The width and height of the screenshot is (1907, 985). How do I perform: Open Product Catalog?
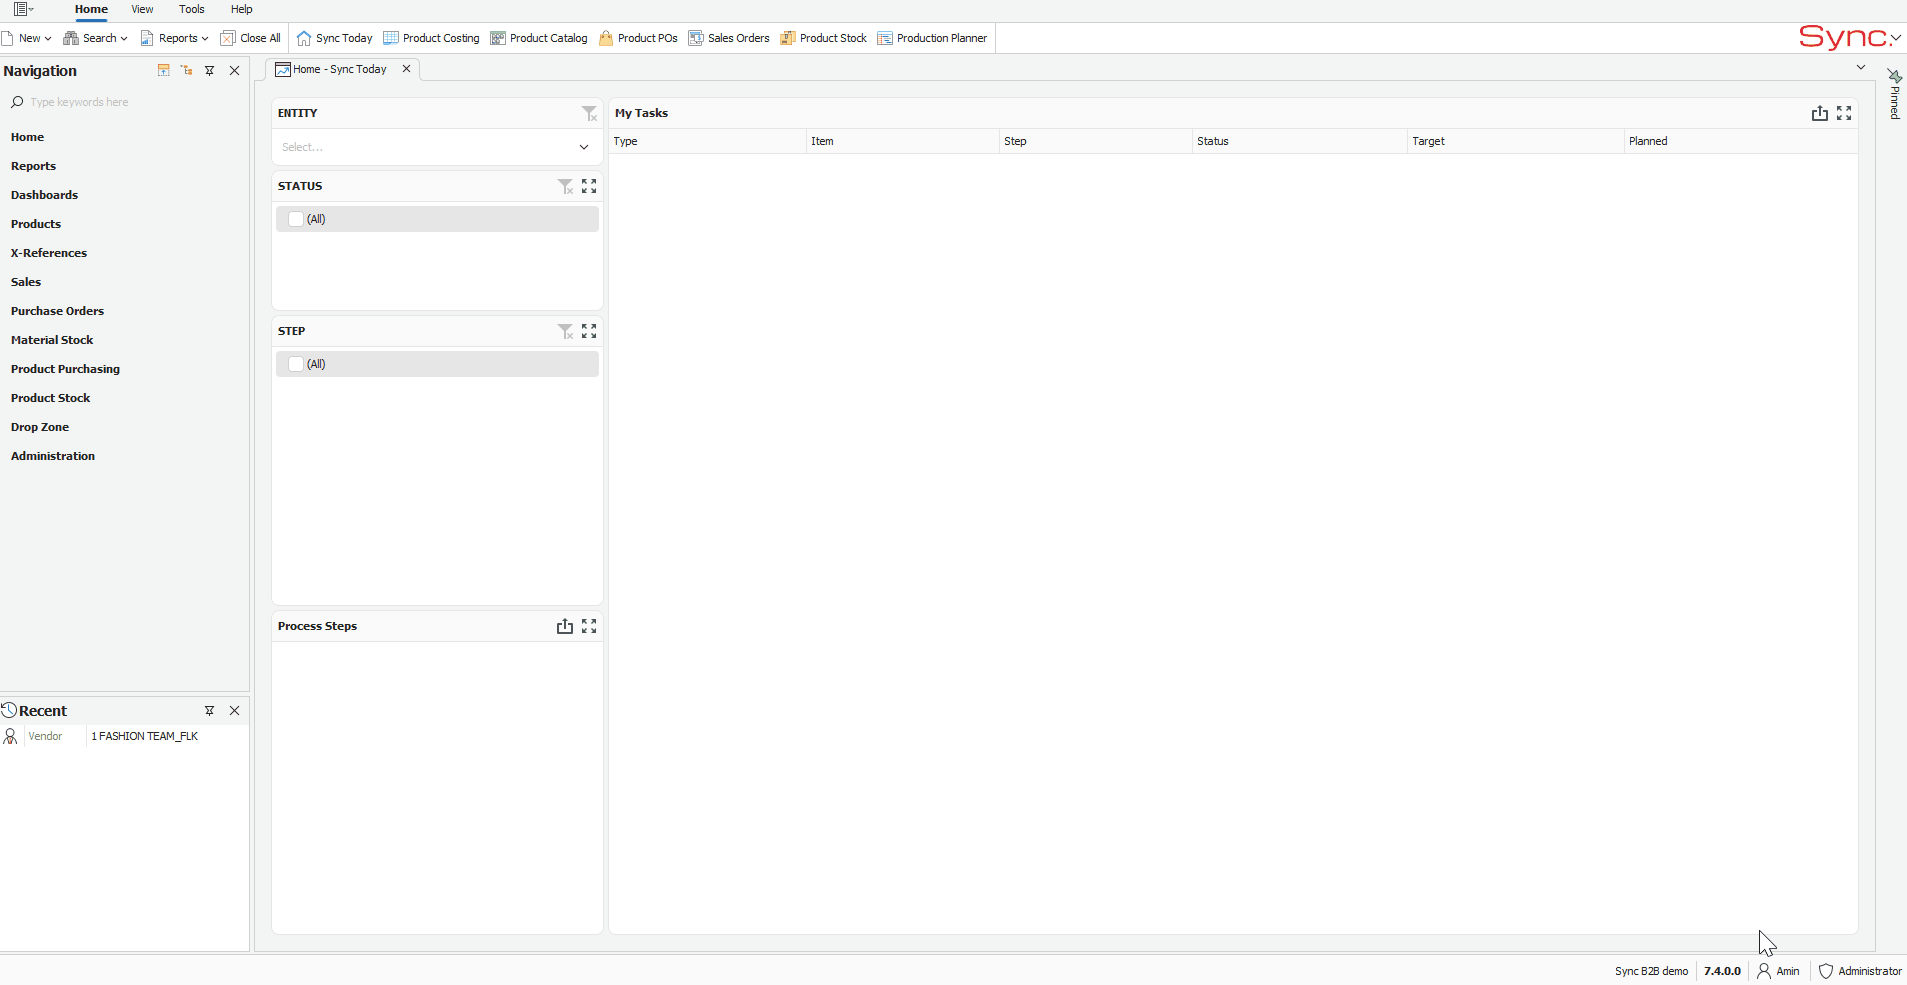tap(538, 38)
